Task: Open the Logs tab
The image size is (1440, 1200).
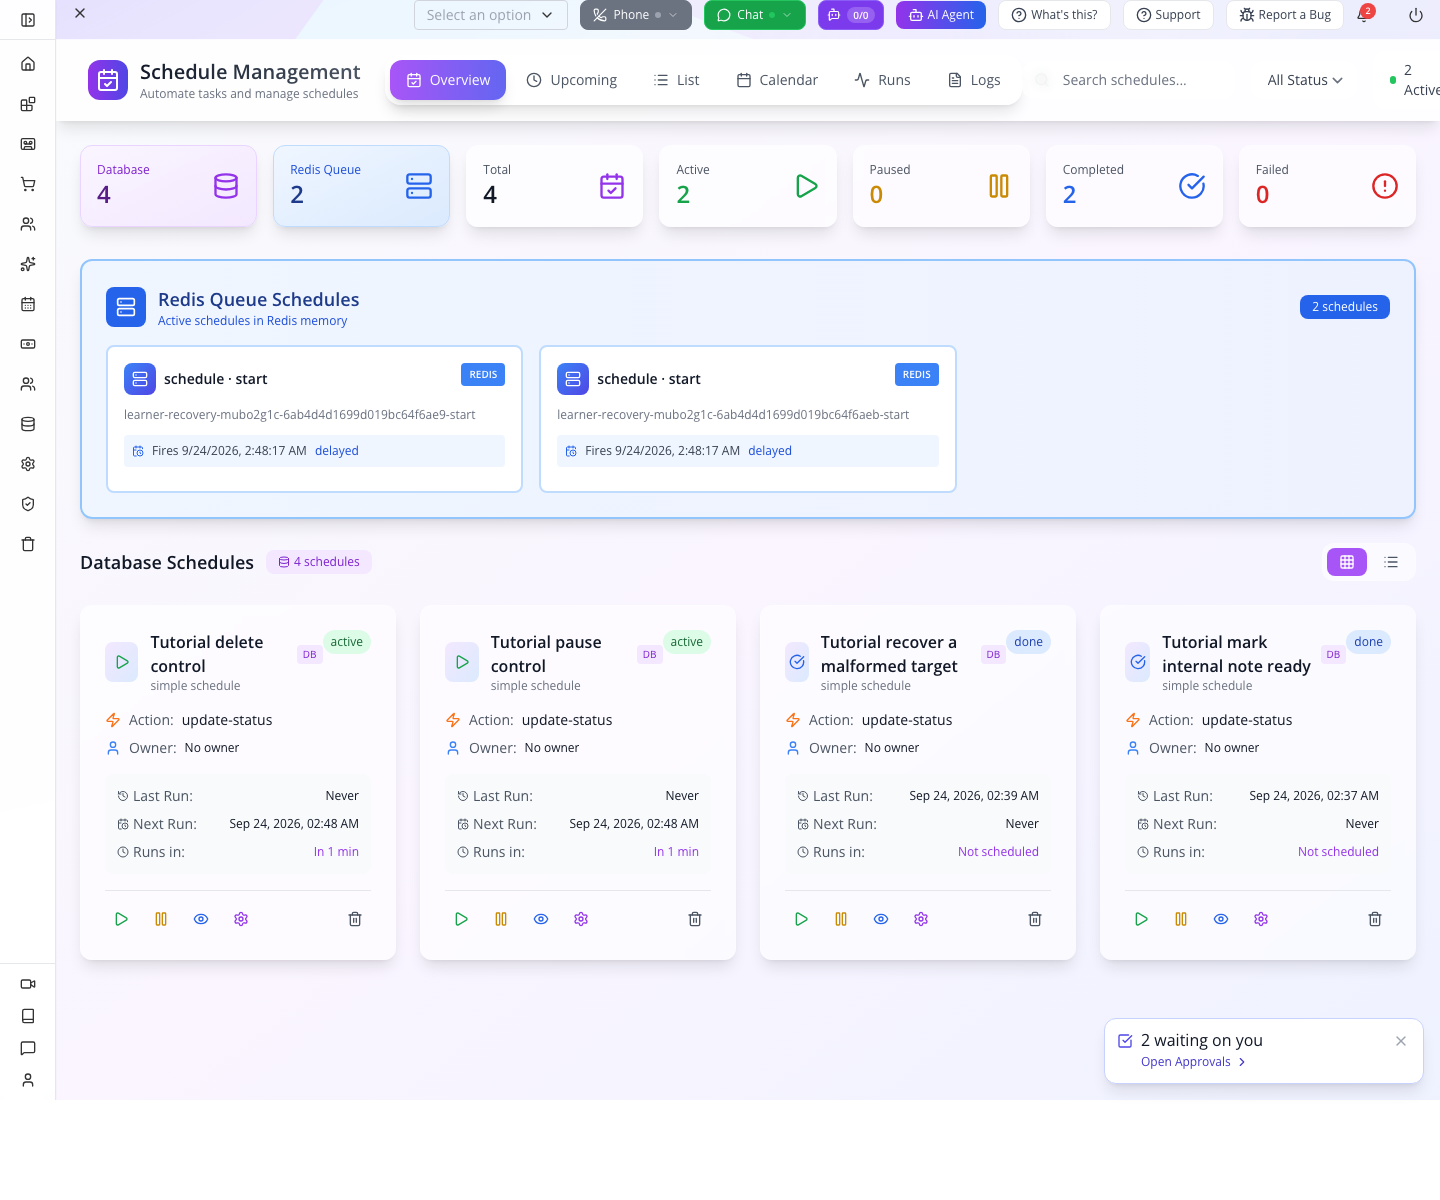Action: coord(974,80)
